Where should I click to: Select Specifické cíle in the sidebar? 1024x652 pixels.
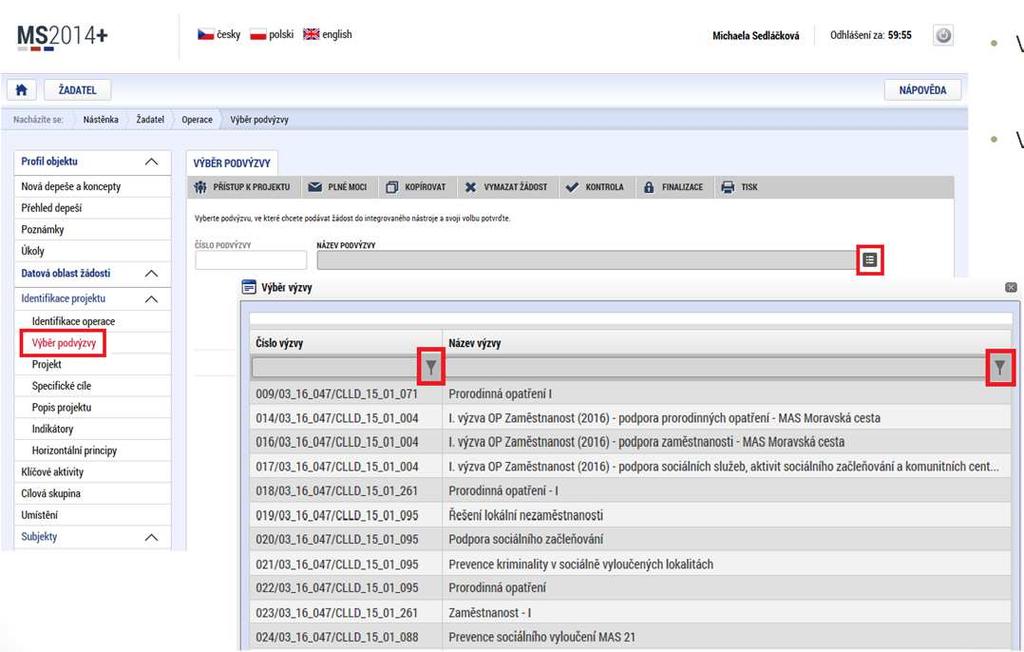[61, 386]
